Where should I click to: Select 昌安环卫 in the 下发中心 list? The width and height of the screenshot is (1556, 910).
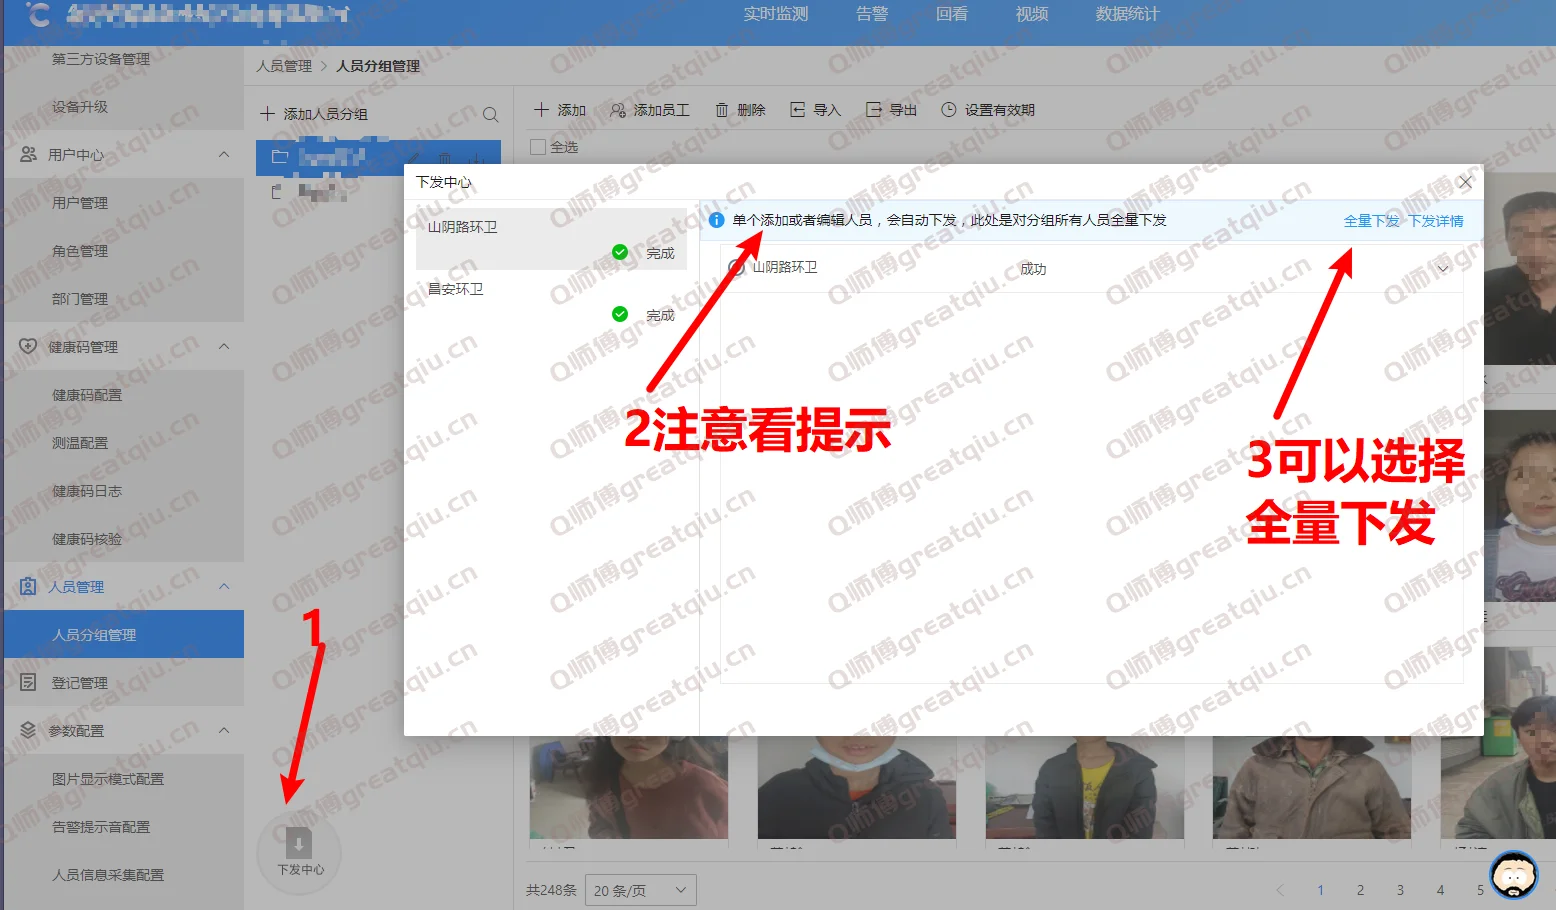tap(456, 290)
